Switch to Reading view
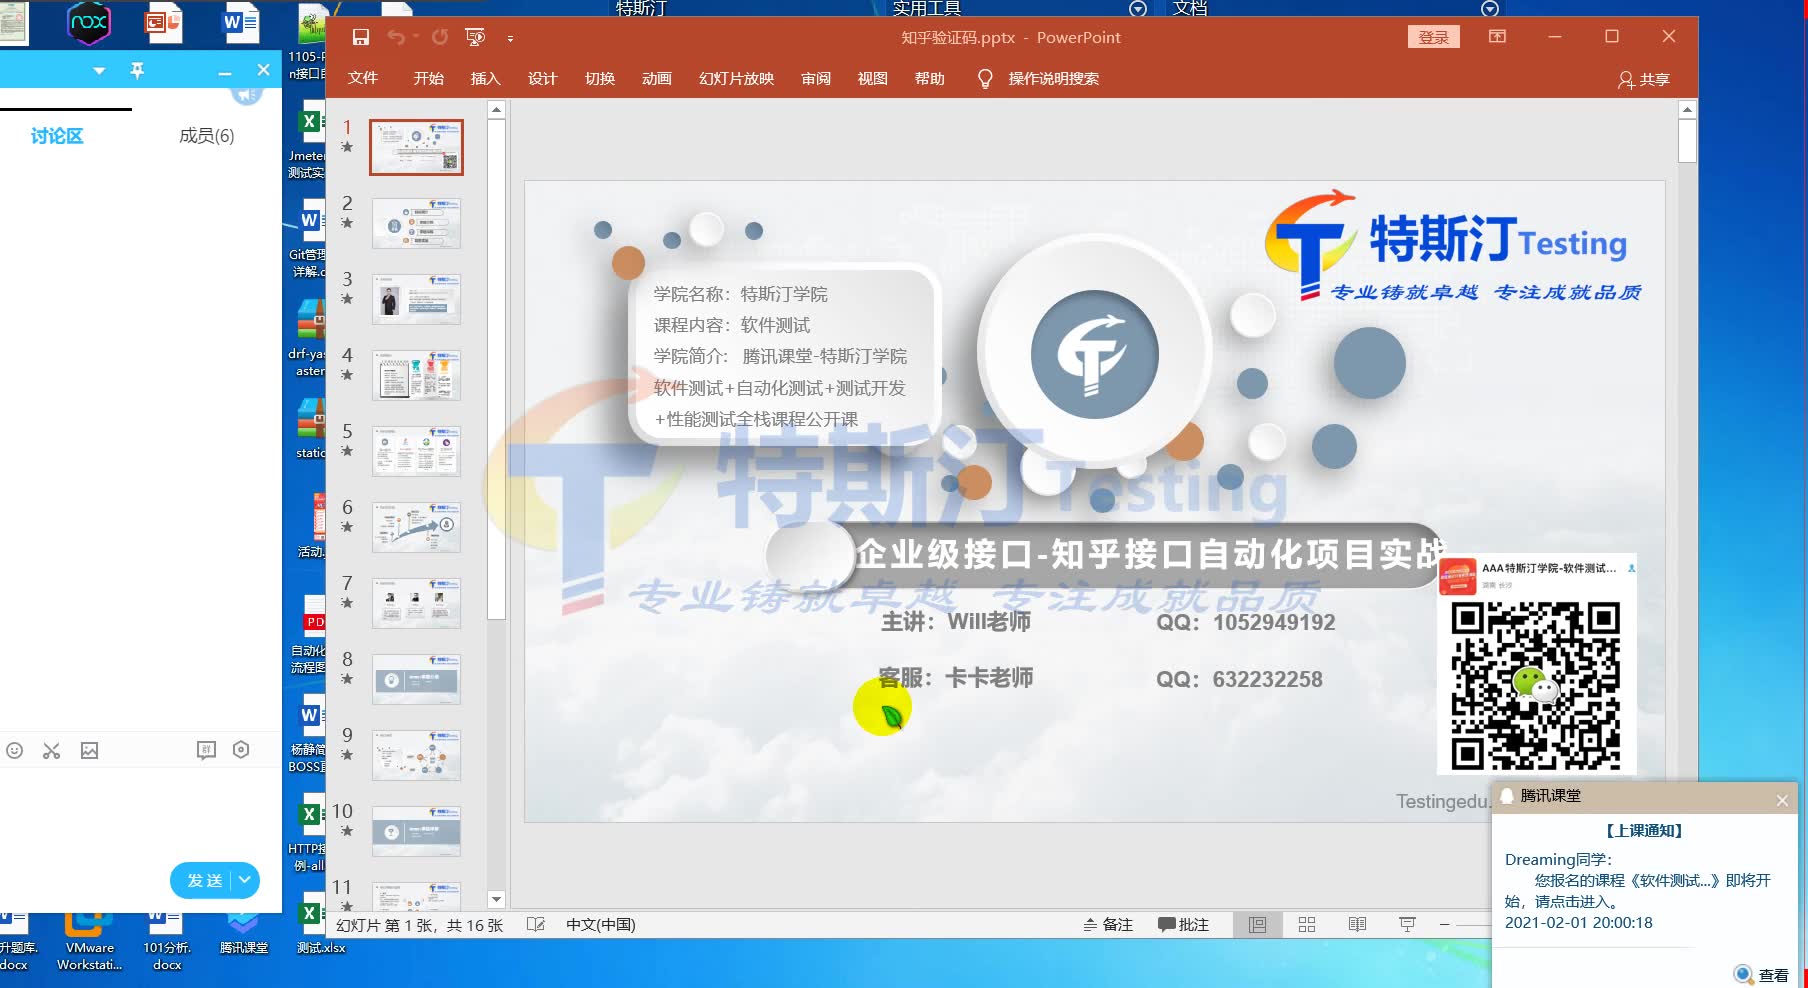The image size is (1808, 988). [1357, 925]
